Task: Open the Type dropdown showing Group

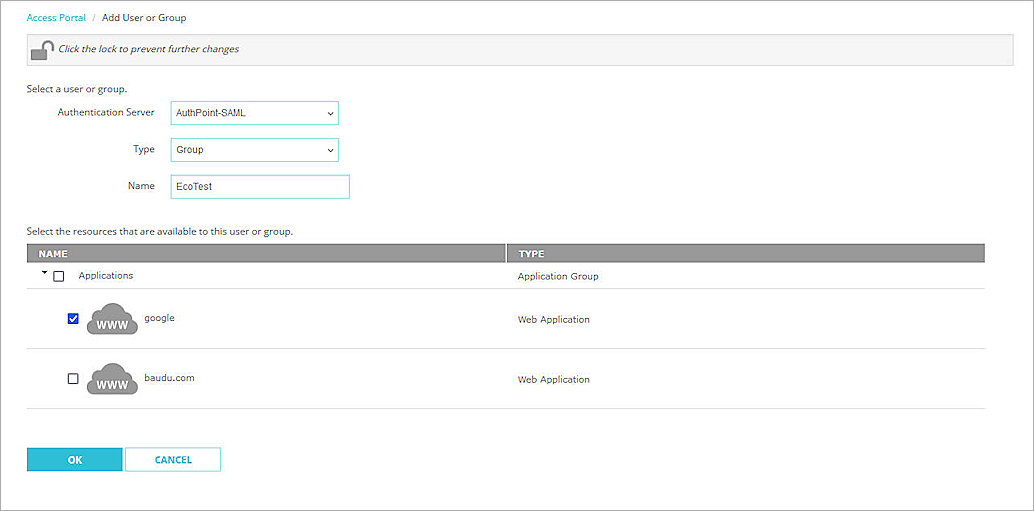Action: pyautogui.click(x=255, y=150)
